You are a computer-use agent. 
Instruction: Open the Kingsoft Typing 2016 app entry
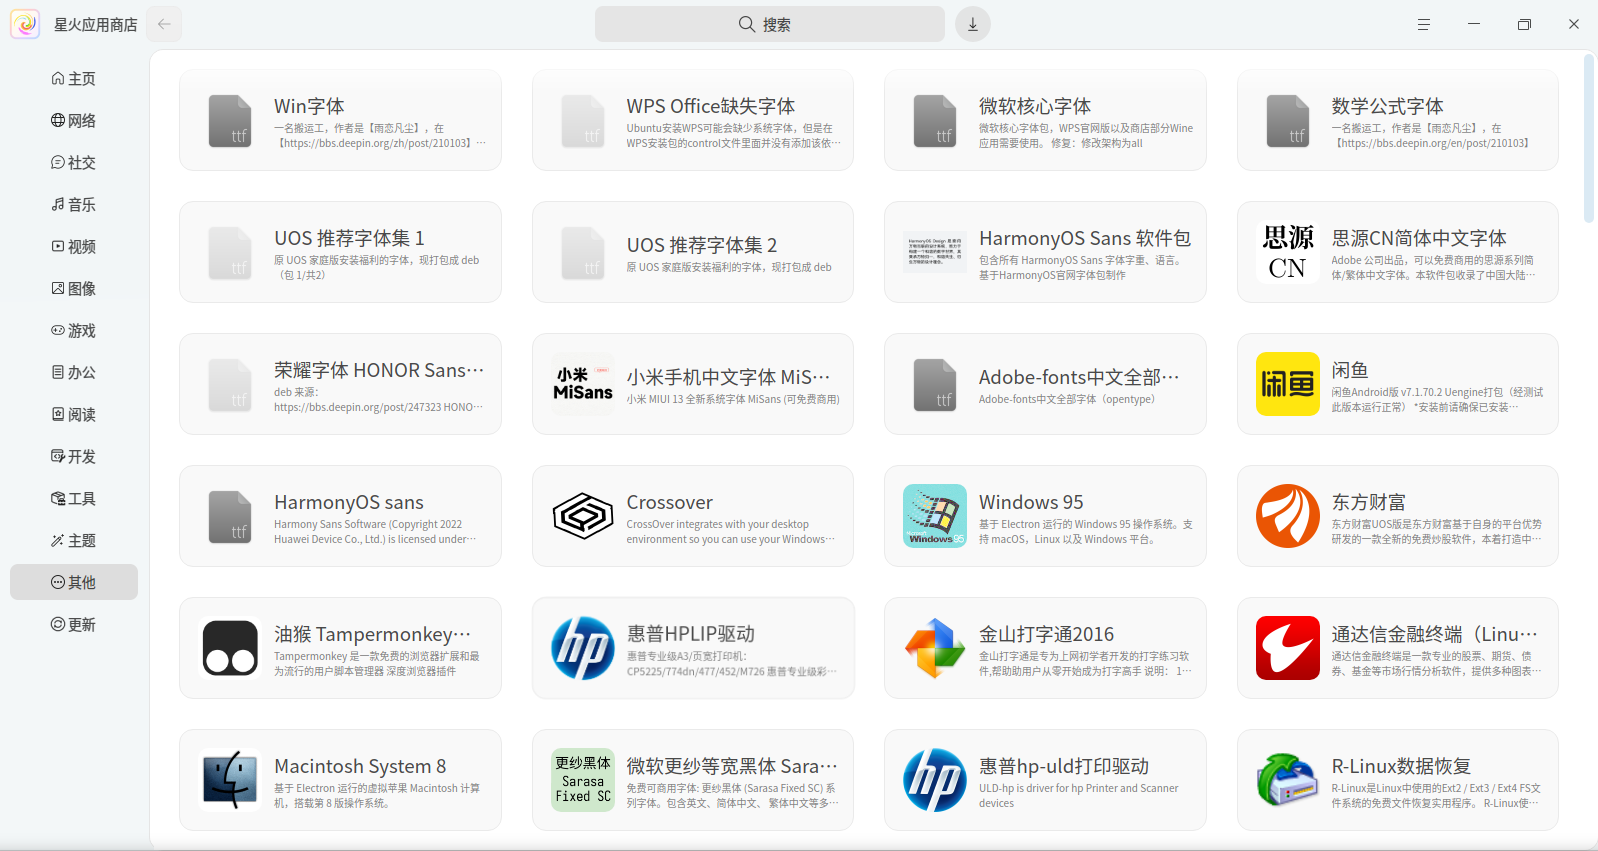pyautogui.click(x=1044, y=648)
